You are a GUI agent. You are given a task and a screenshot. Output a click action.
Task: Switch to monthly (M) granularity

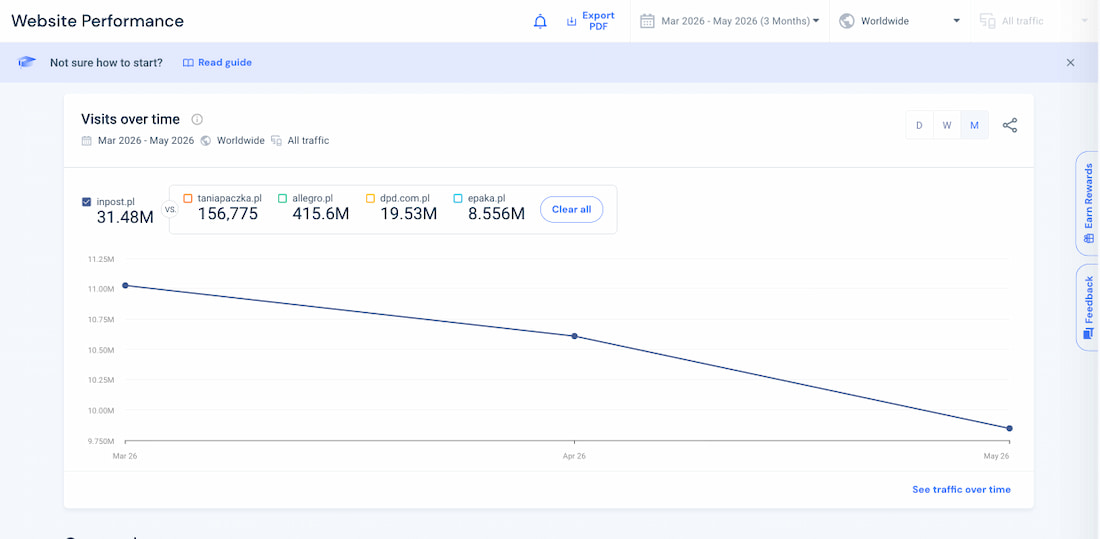(x=974, y=125)
